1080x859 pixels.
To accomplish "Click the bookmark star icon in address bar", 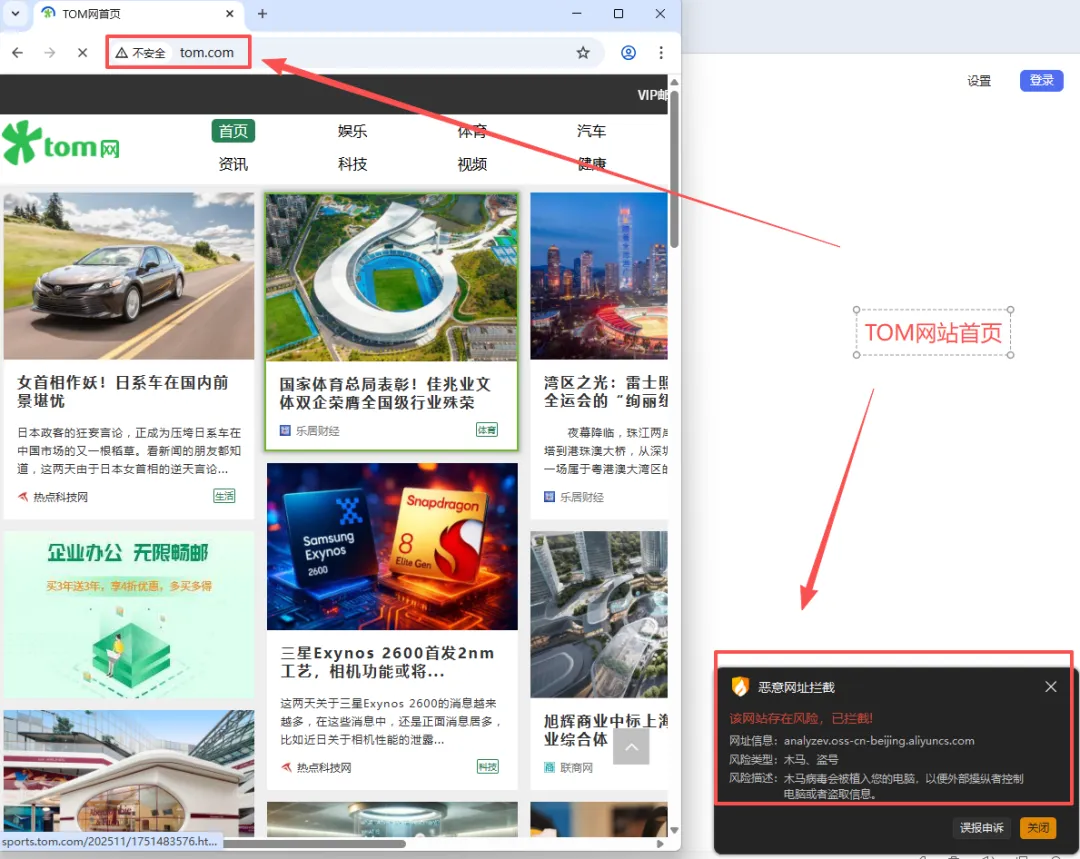I will click(583, 53).
